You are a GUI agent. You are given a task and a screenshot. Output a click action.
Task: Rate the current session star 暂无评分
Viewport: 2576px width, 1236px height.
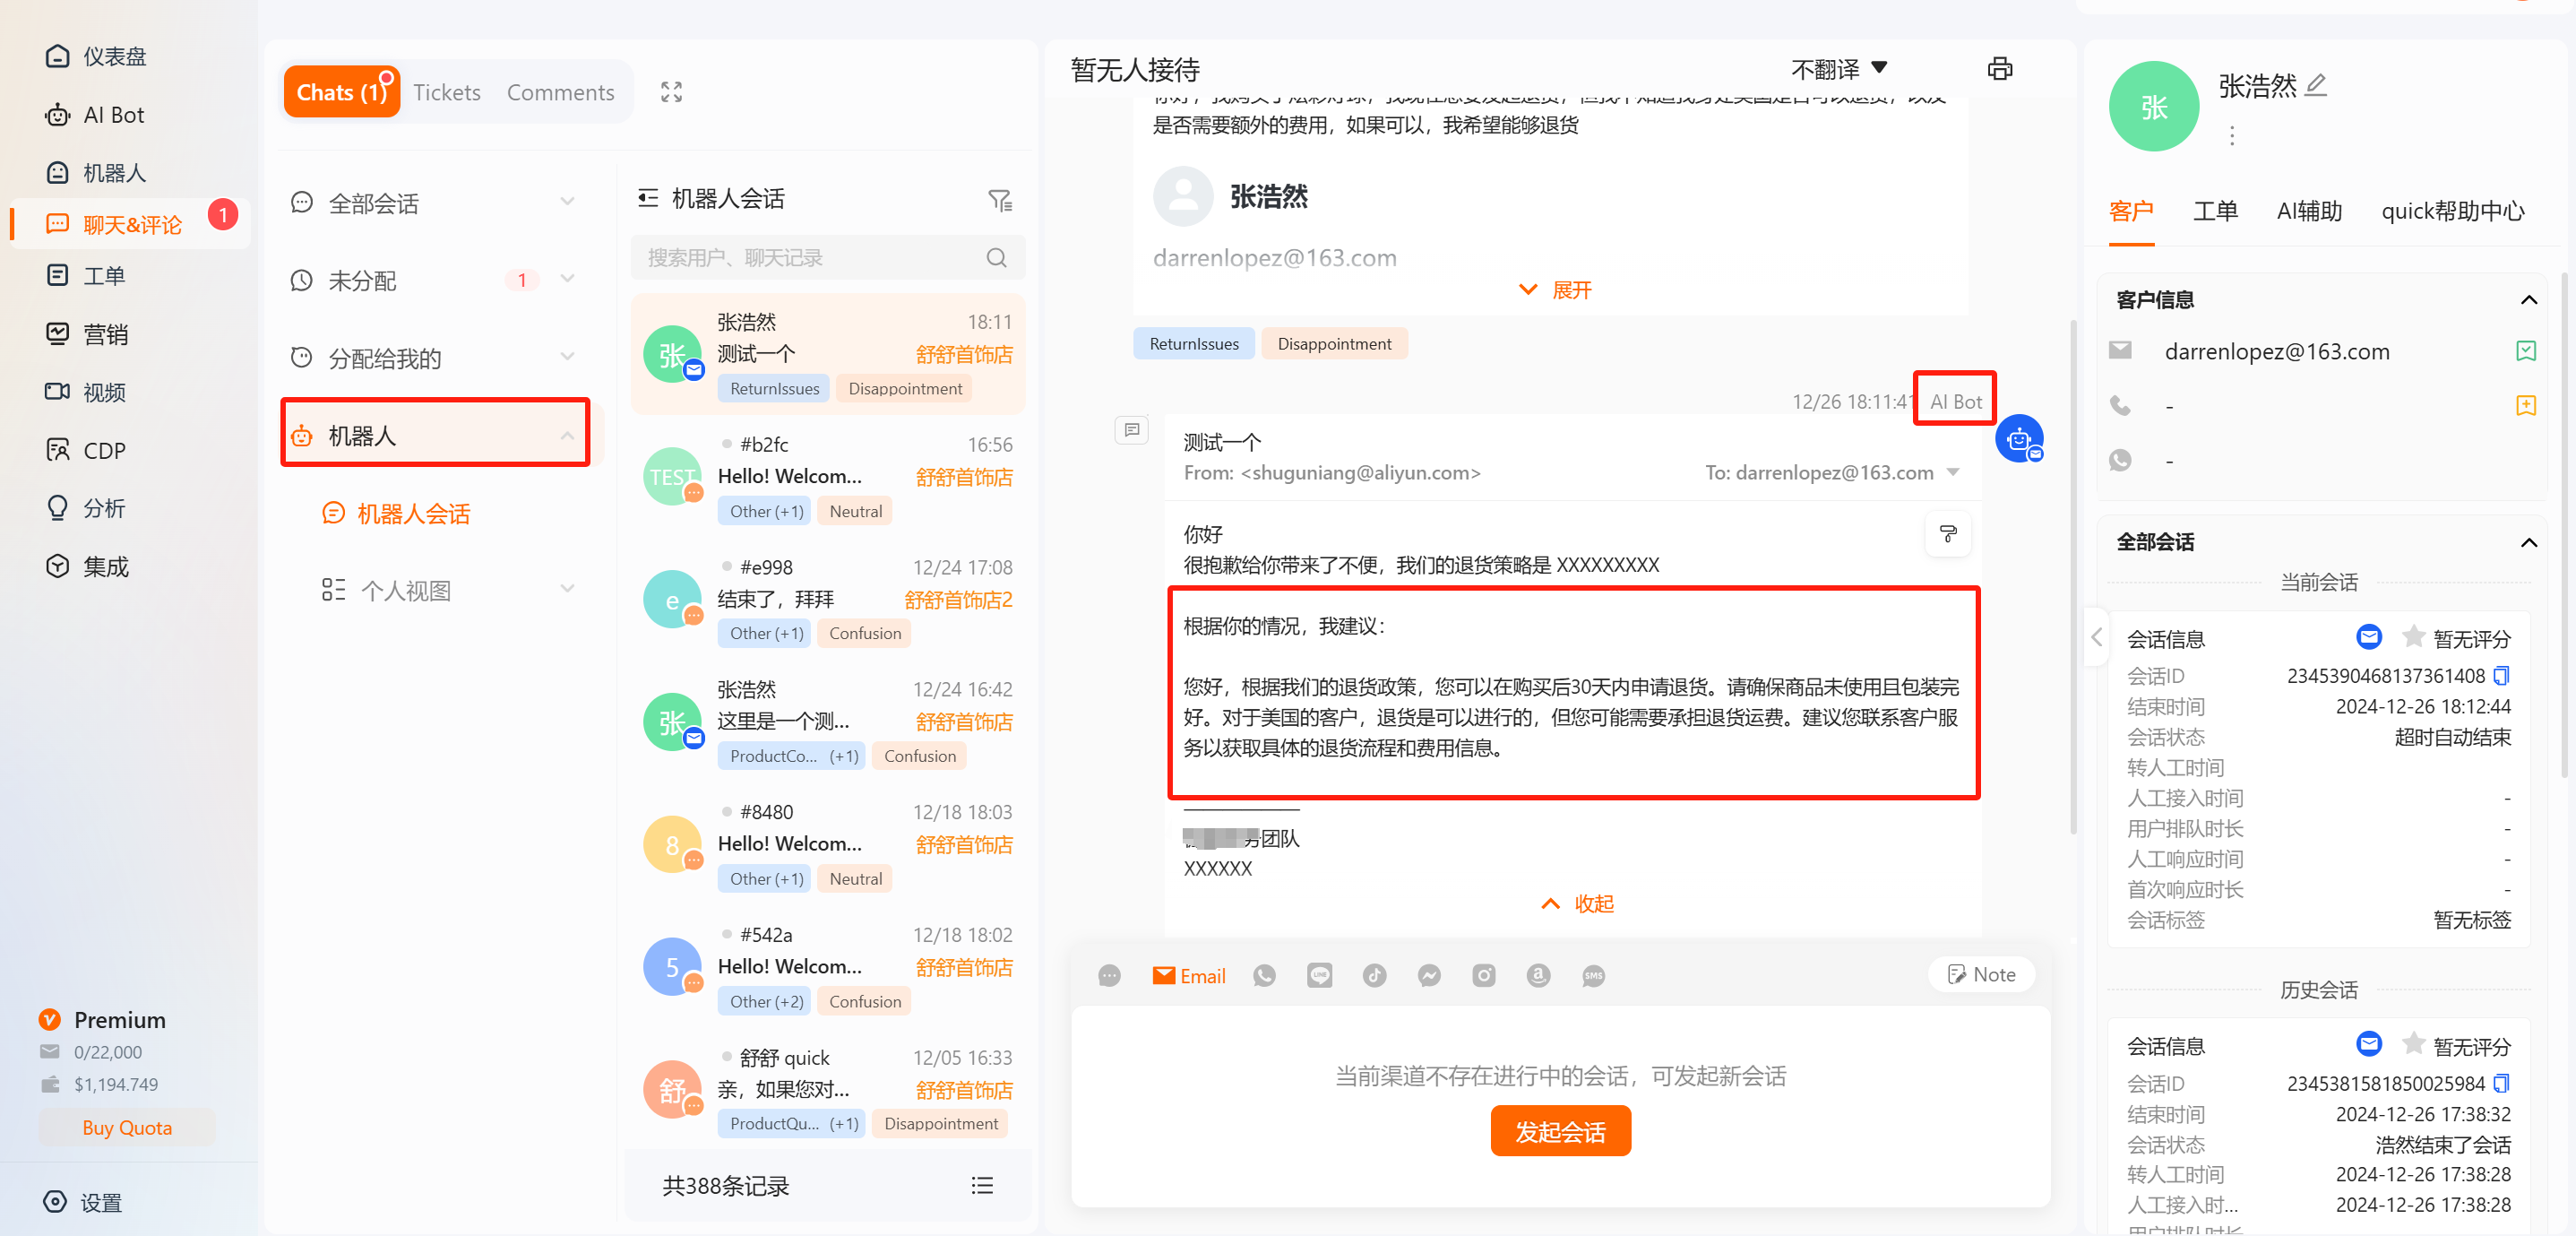click(2412, 636)
